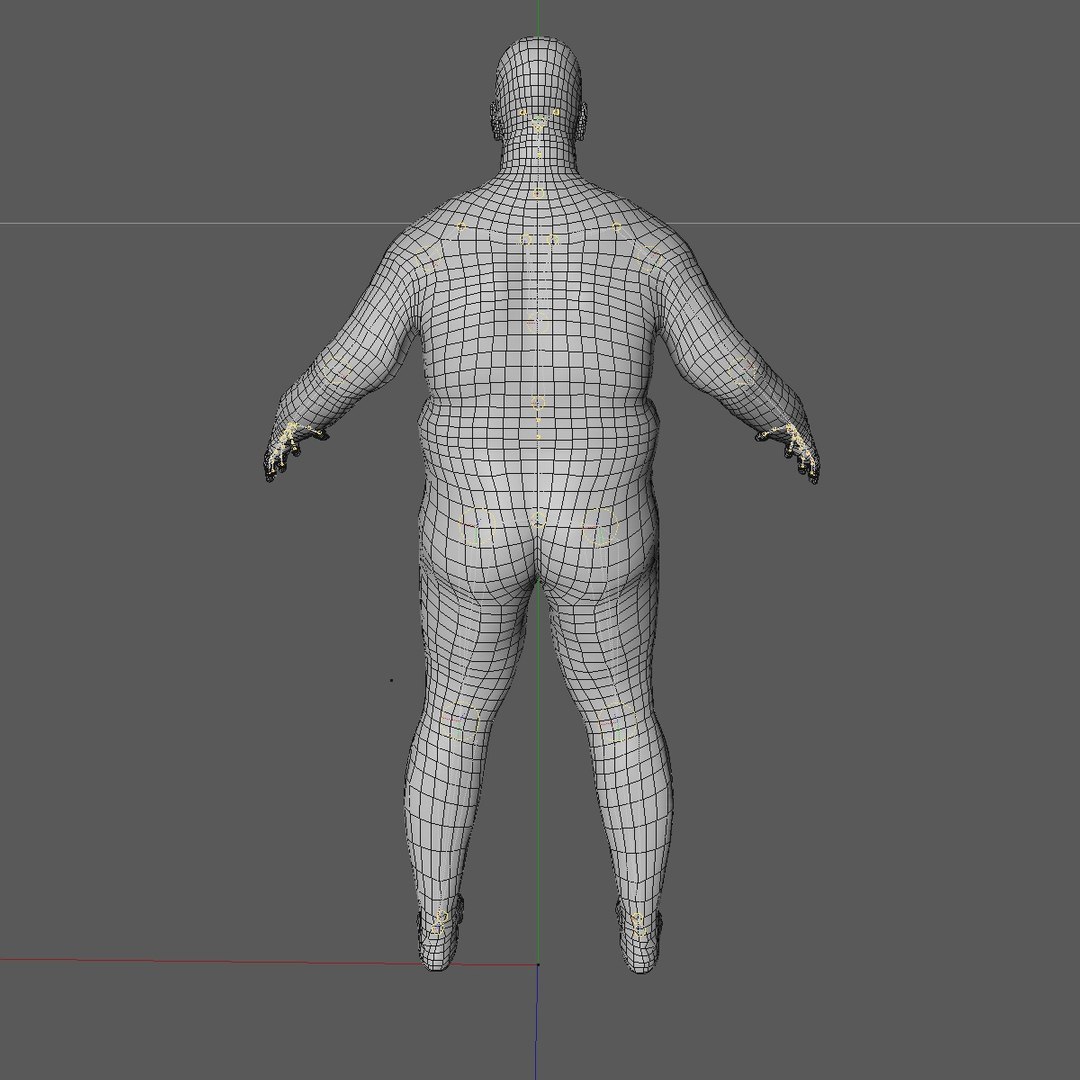Select the right eye joint marker on head
The height and width of the screenshot is (1080, 1080).
point(555,111)
